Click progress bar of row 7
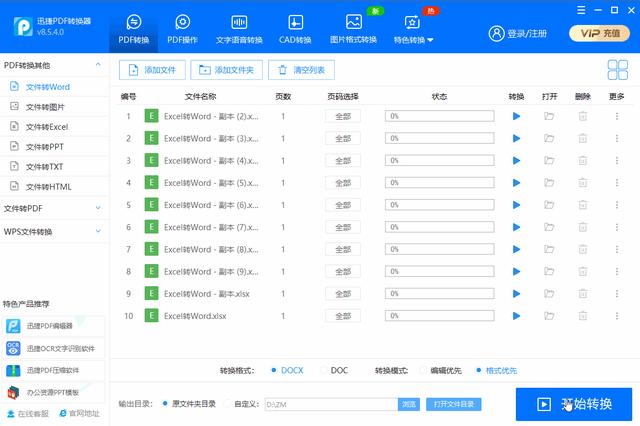Viewport: 640px width, 426px height. coord(440,249)
